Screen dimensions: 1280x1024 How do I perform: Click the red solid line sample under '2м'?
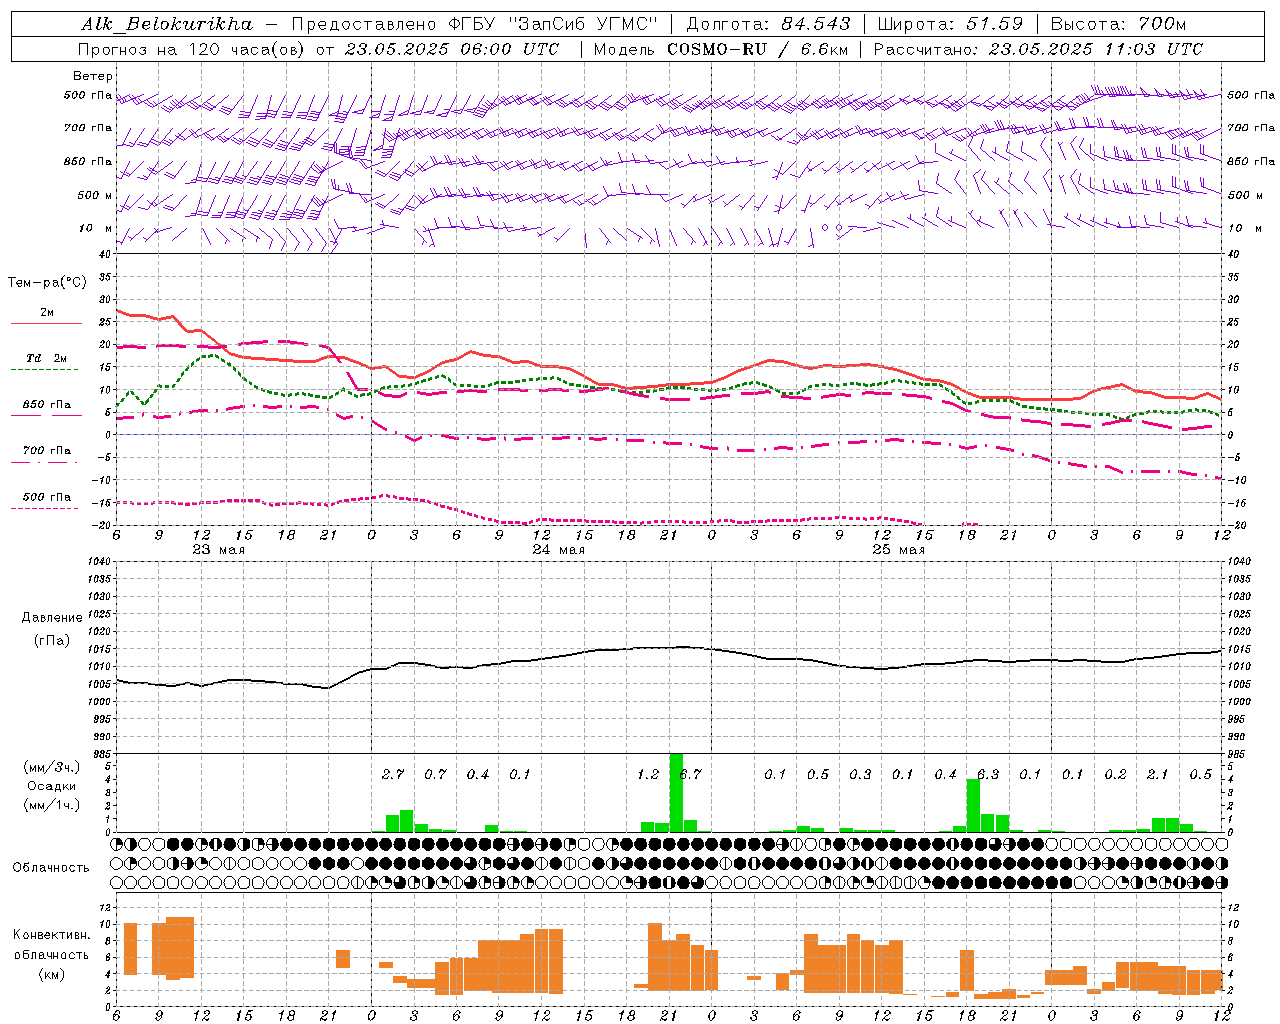[46, 324]
